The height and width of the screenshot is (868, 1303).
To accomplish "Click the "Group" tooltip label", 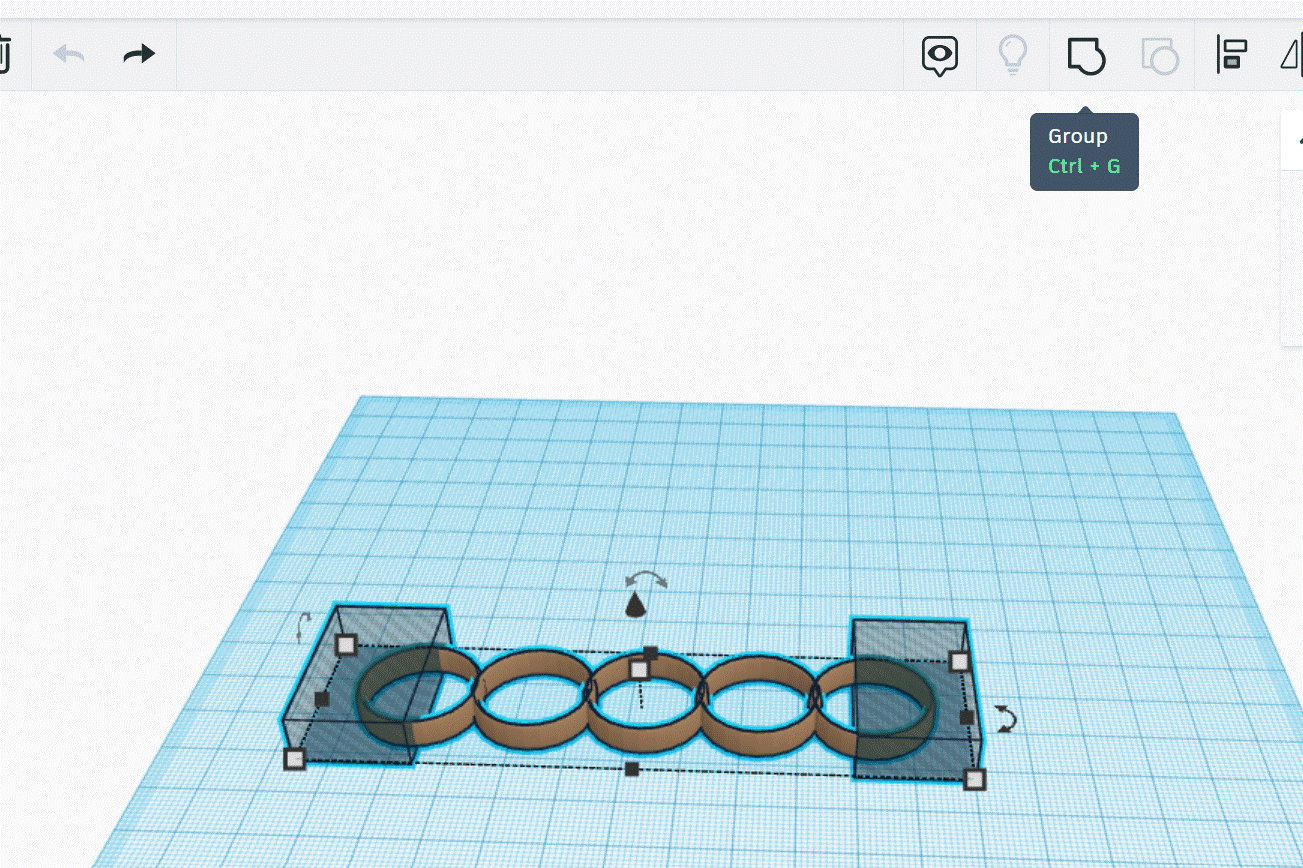I will 1078,137.
